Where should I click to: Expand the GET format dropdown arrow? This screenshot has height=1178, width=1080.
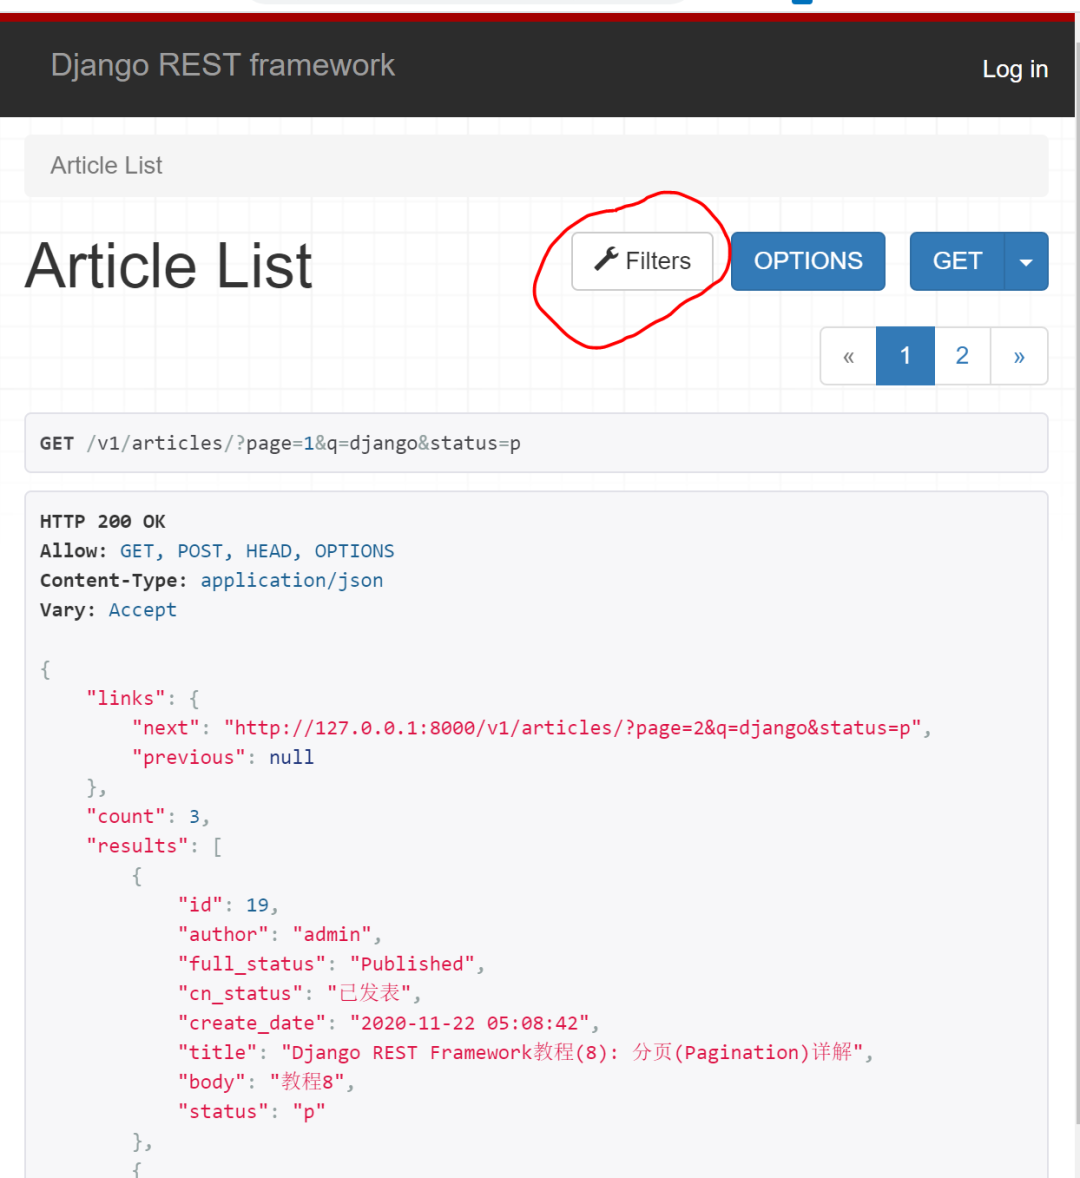1026,261
